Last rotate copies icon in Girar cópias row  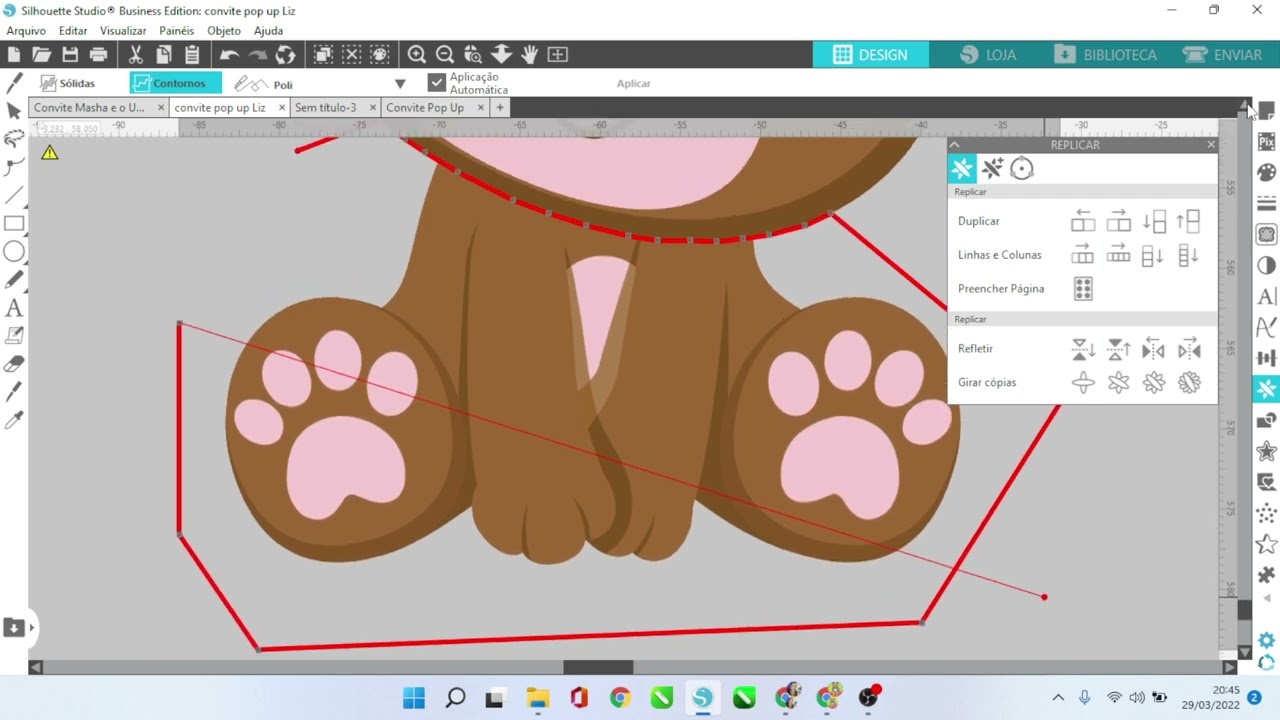[1189, 382]
